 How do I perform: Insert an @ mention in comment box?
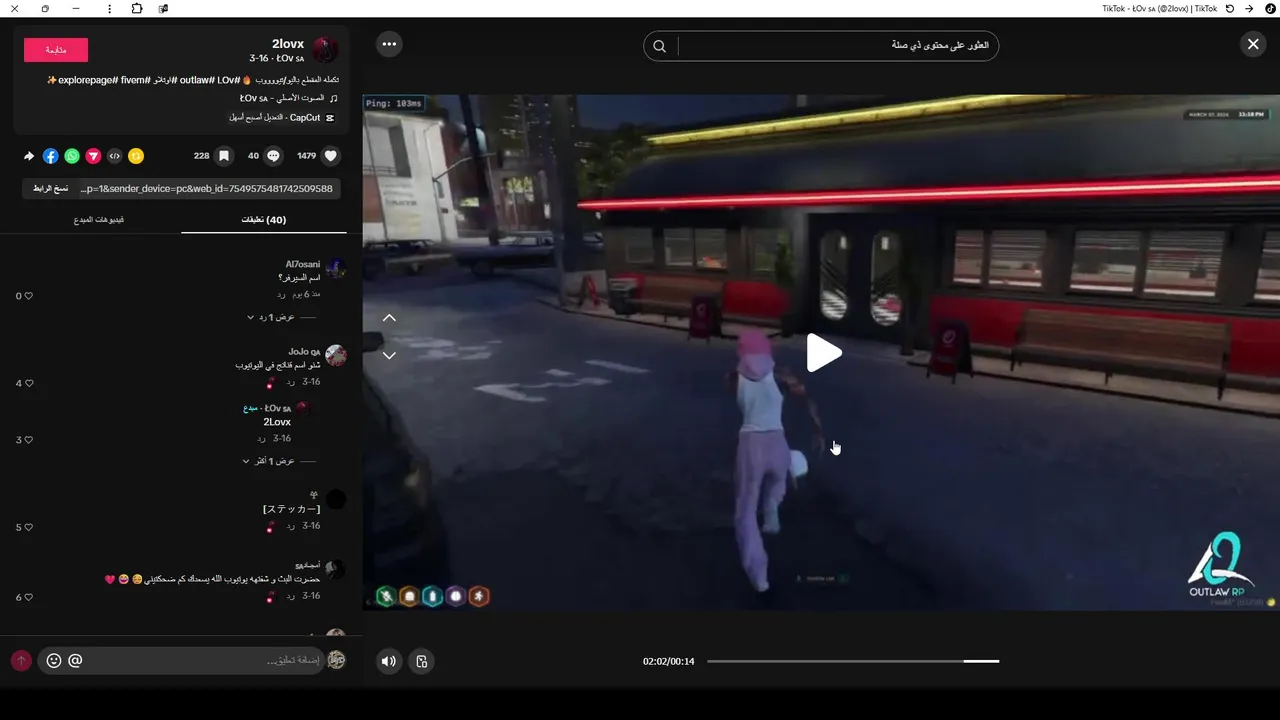click(75, 660)
